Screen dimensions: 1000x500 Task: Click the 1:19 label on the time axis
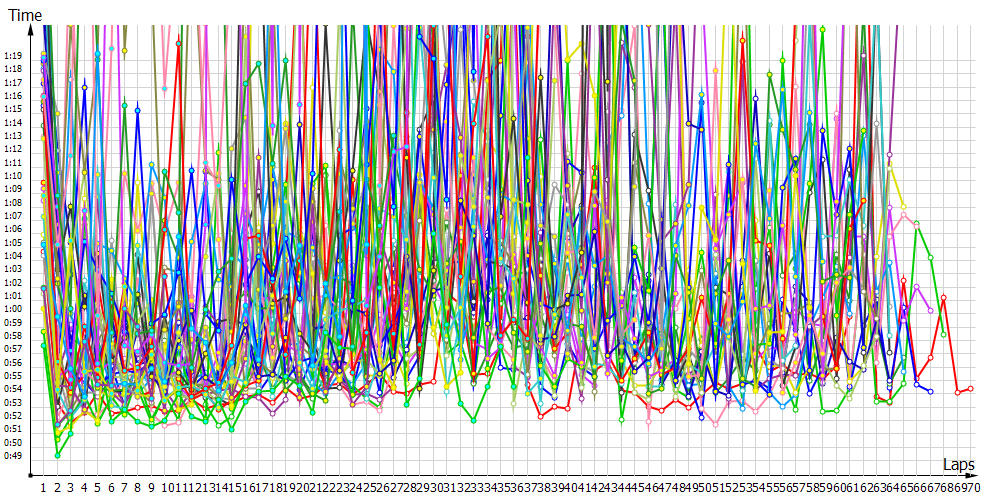[14, 56]
